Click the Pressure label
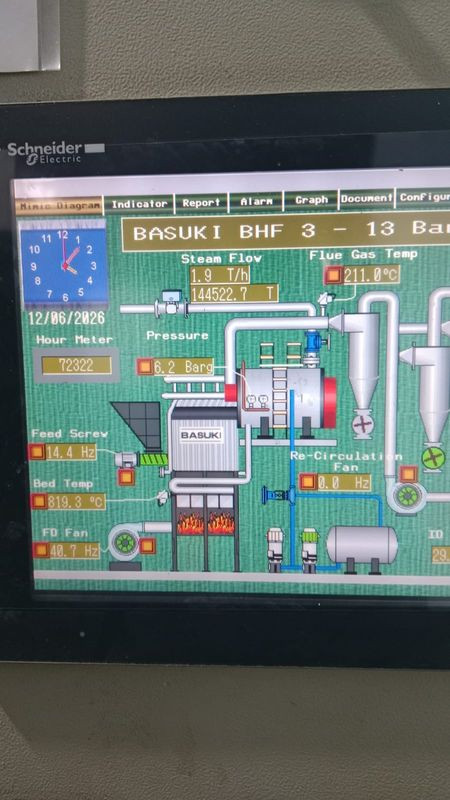The height and width of the screenshot is (800, 450). 177,336
